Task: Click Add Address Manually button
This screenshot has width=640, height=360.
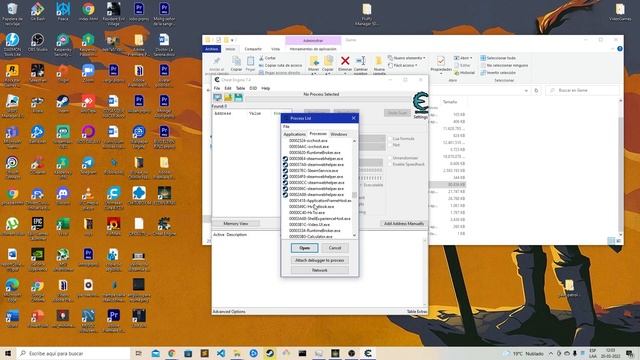Action: pos(404,224)
